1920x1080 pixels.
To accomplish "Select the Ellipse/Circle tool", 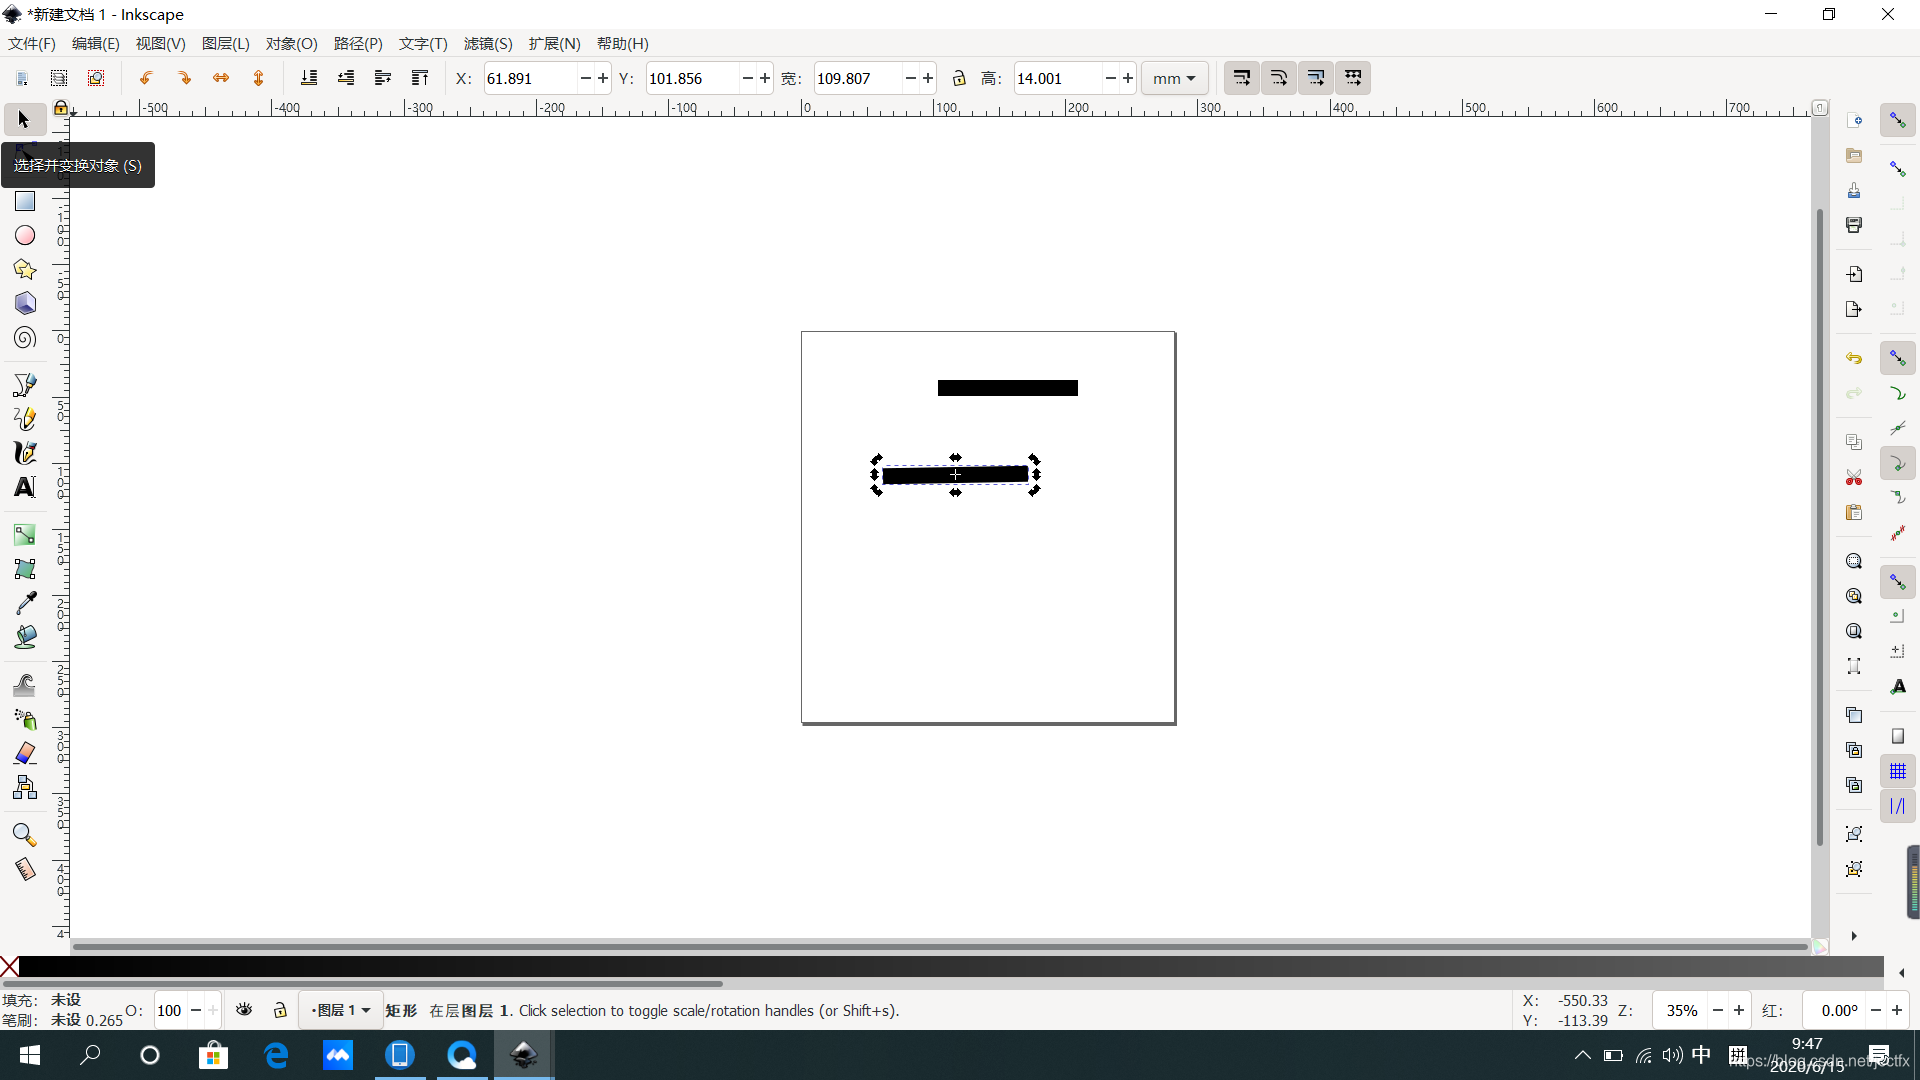I will 25,235.
